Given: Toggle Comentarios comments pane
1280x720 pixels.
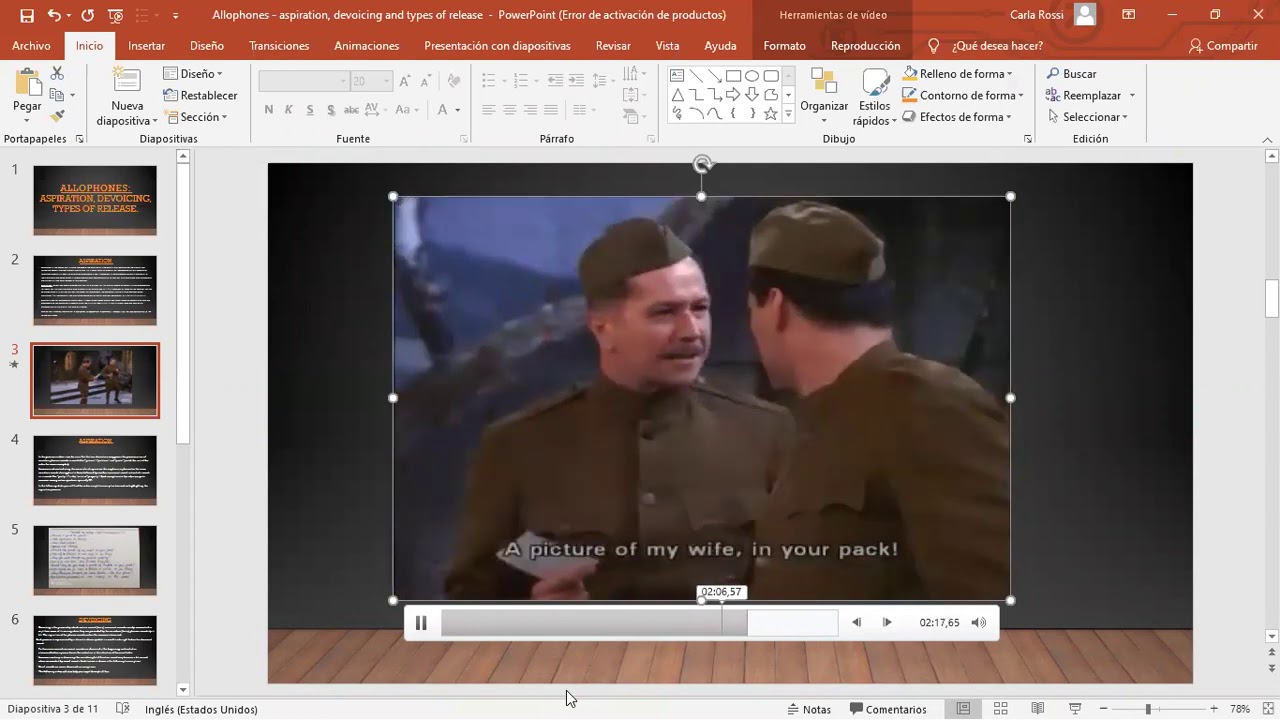Looking at the screenshot, I should click(x=888, y=709).
